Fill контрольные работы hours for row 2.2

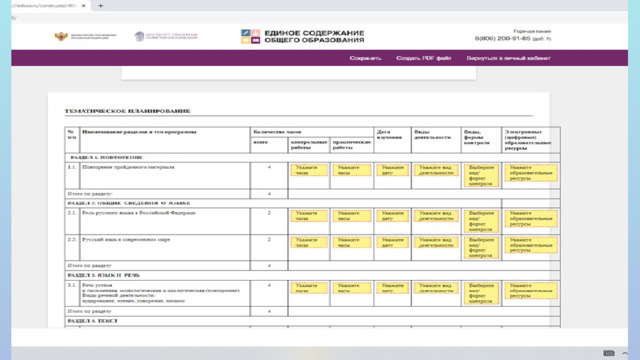click(x=309, y=242)
